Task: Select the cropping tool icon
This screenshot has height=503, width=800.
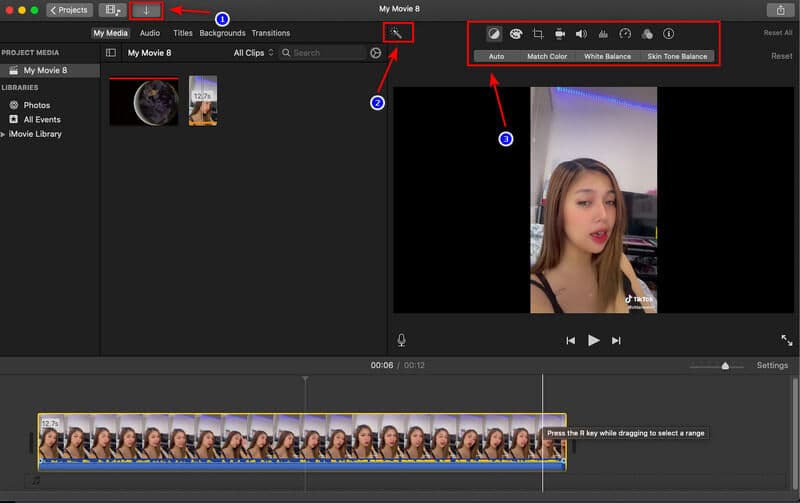Action: click(538, 33)
